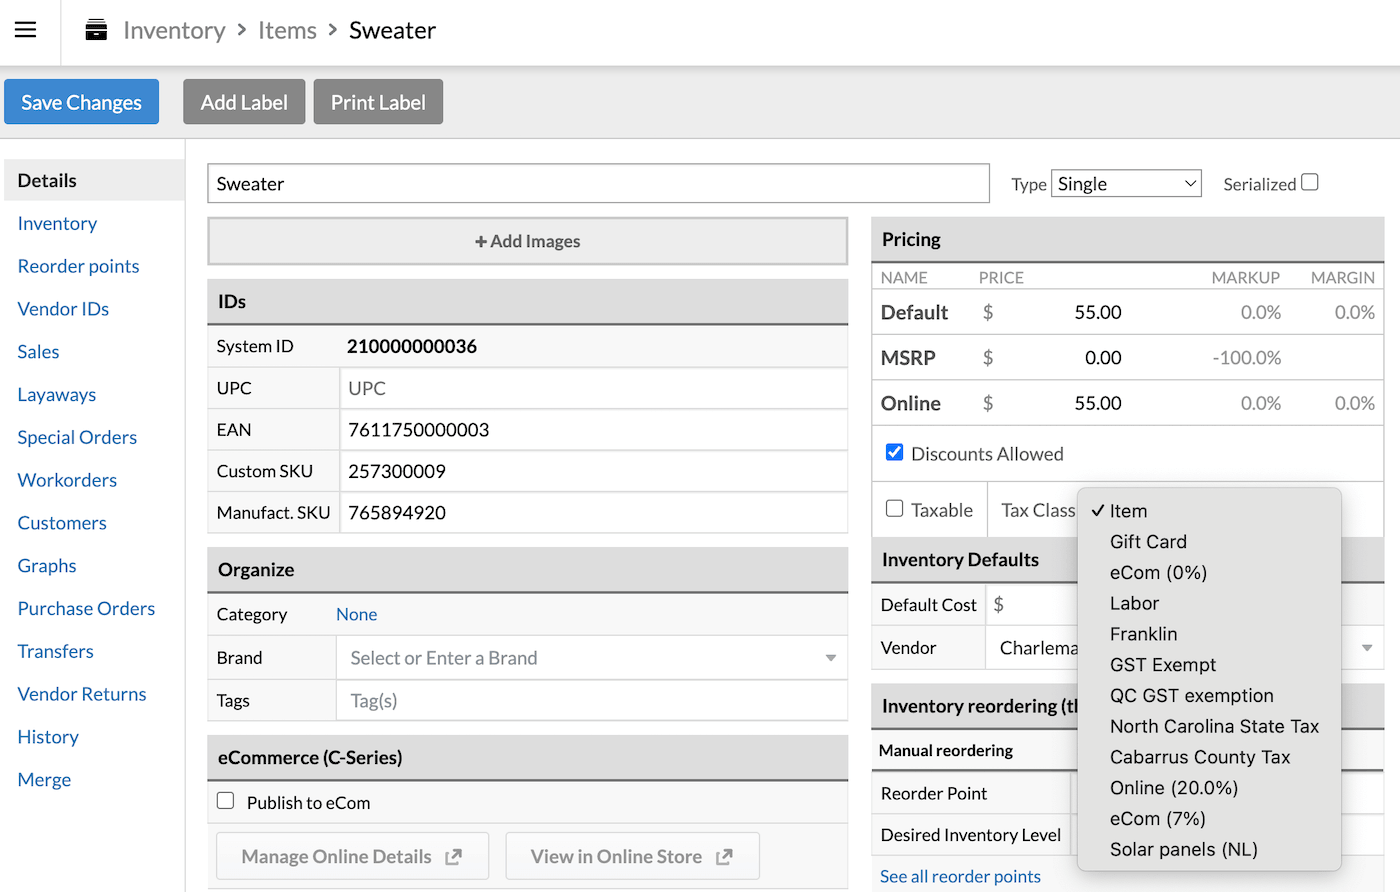Open Vendor IDs sidebar section
The height and width of the screenshot is (892, 1400).
click(x=63, y=310)
